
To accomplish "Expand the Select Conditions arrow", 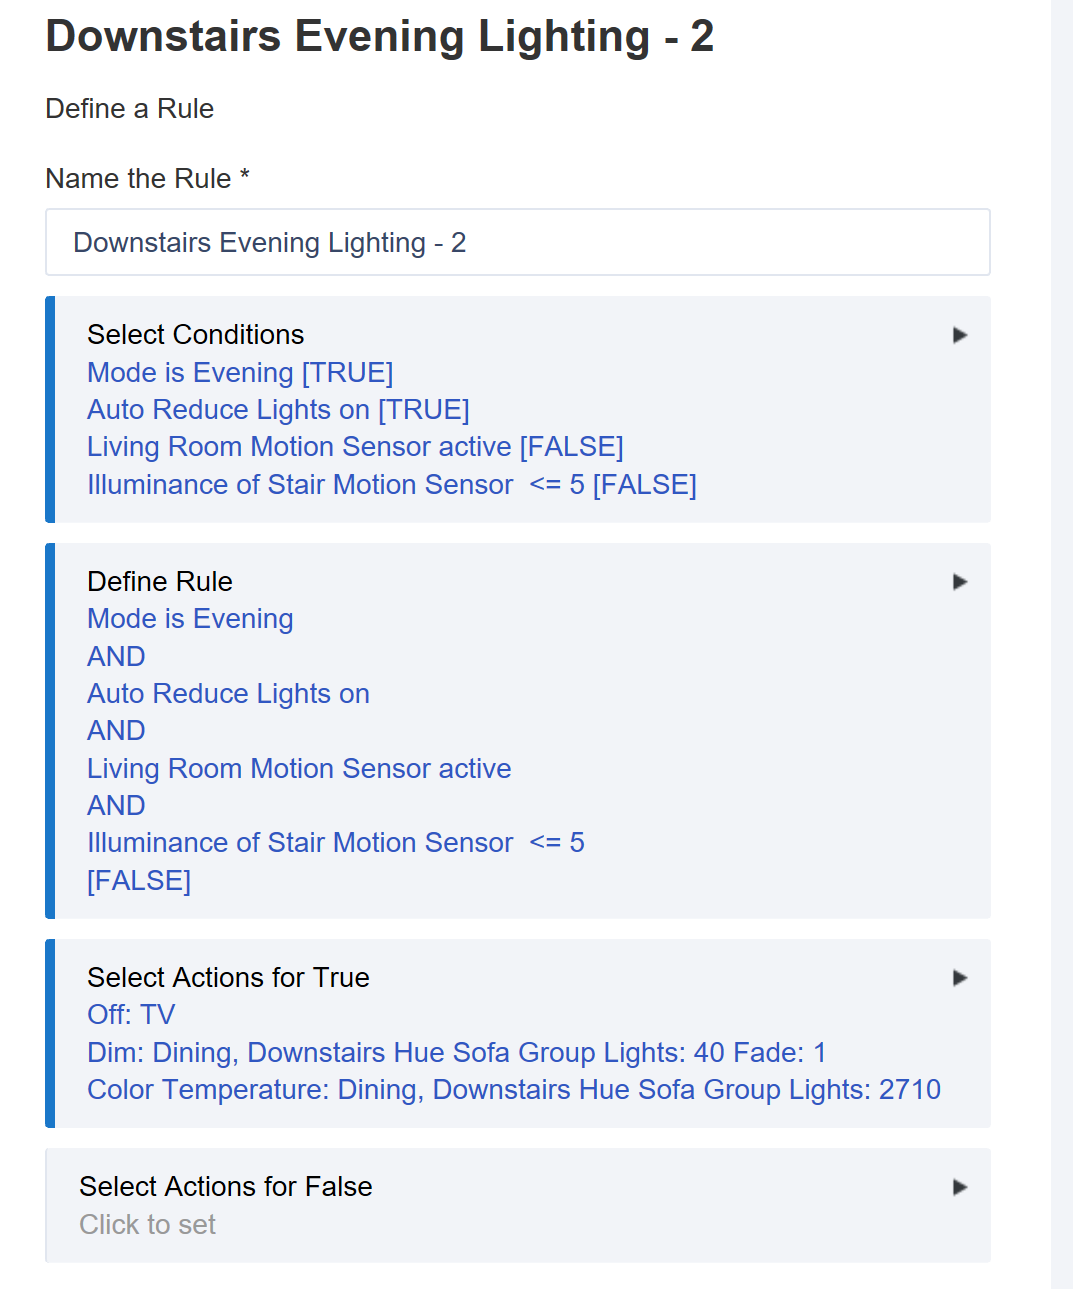I will [x=960, y=335].
